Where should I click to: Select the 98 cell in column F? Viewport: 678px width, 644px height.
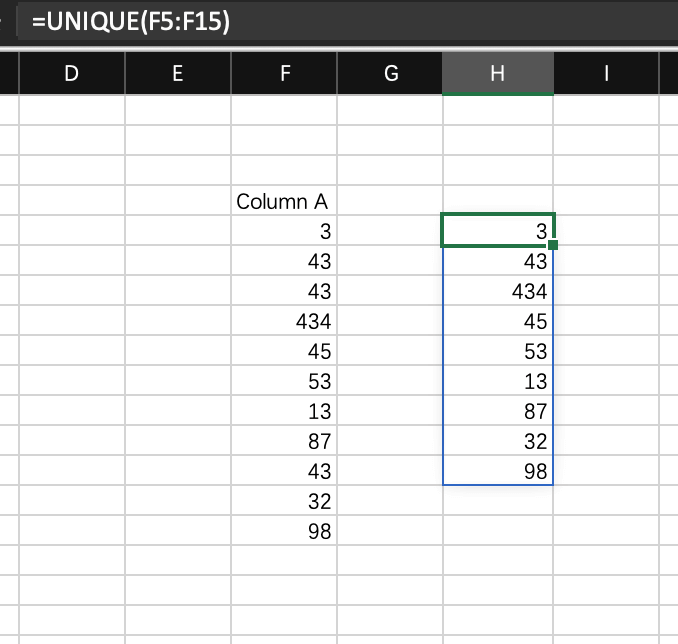click(284, 531)
